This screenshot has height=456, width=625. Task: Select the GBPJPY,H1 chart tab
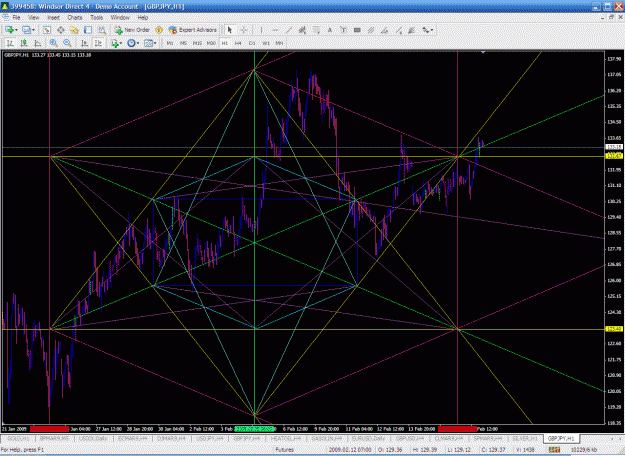pyautogui.click(x=561, y=438)
